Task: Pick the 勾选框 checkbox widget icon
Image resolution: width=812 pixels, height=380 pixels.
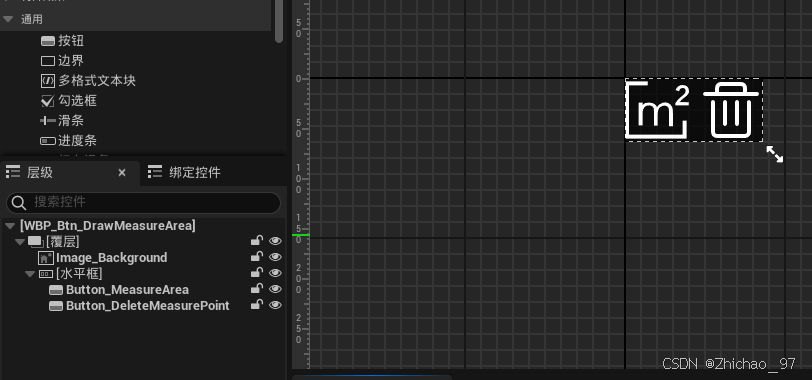Action: pos(48,101)
